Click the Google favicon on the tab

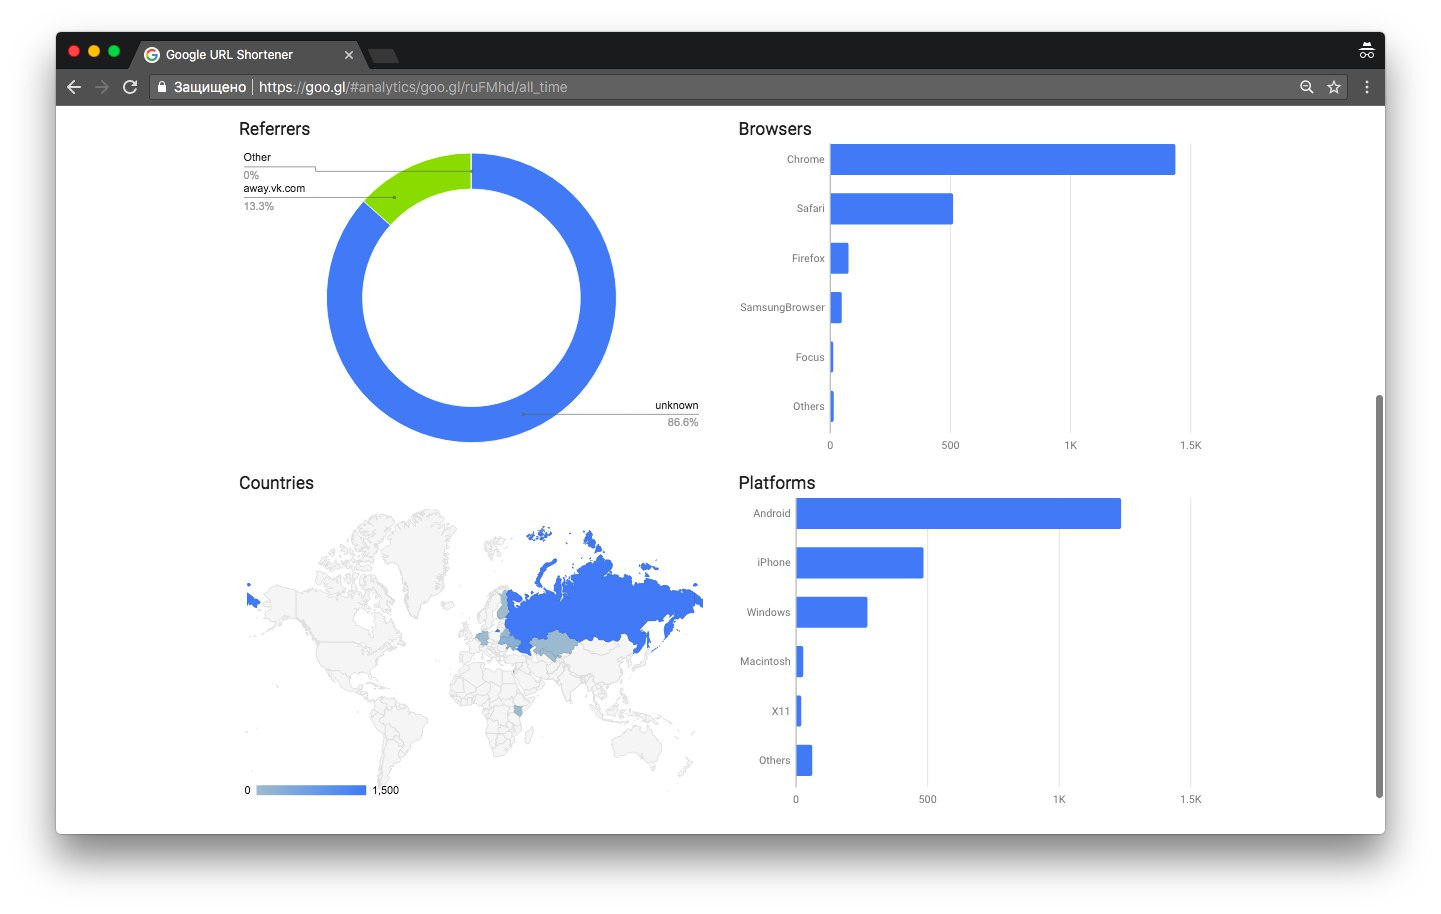pos(152,55)
